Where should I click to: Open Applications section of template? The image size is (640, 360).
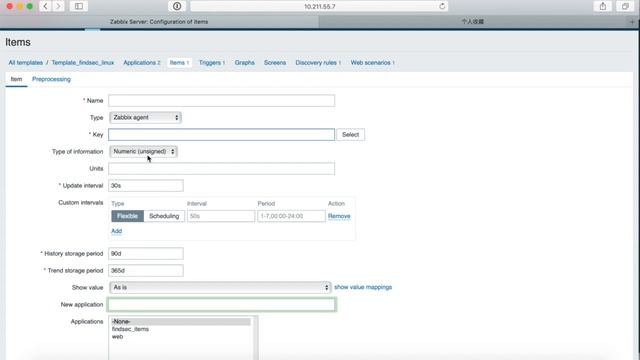pyautogui.click(x=142, y=62)
